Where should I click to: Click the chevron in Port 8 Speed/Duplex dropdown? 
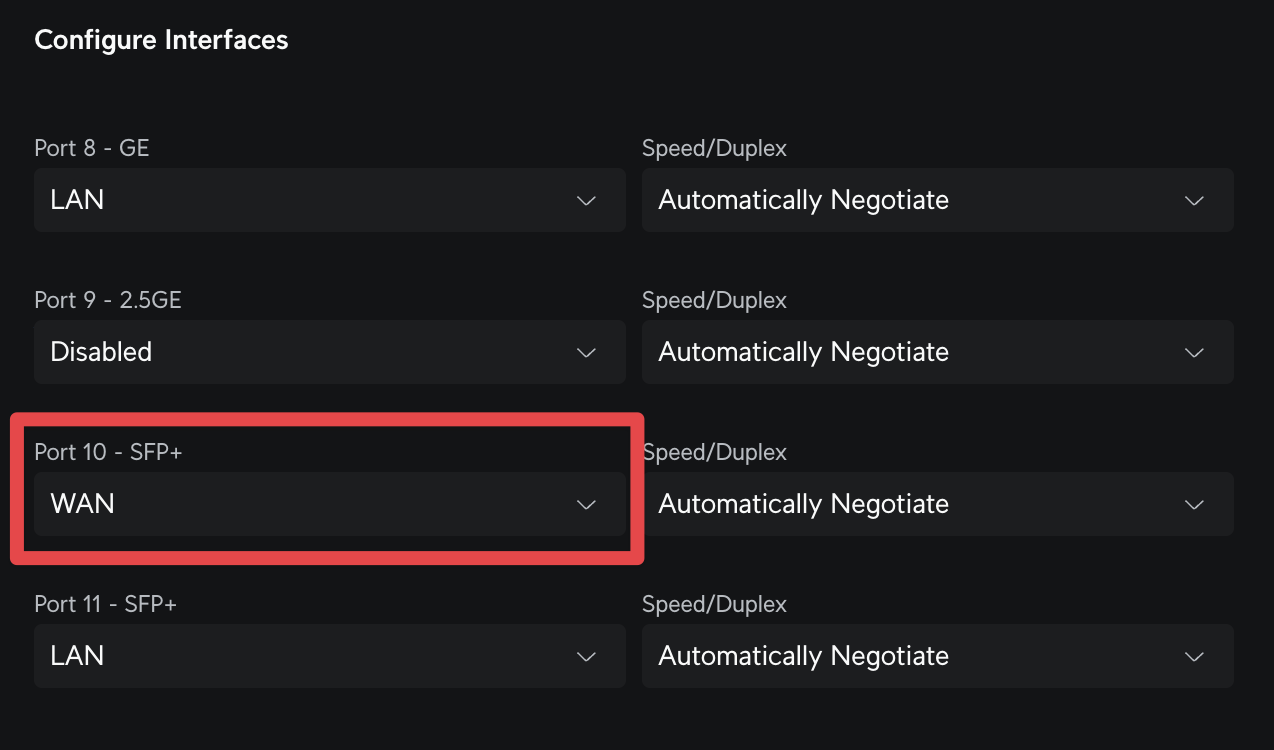(1194, 201)
